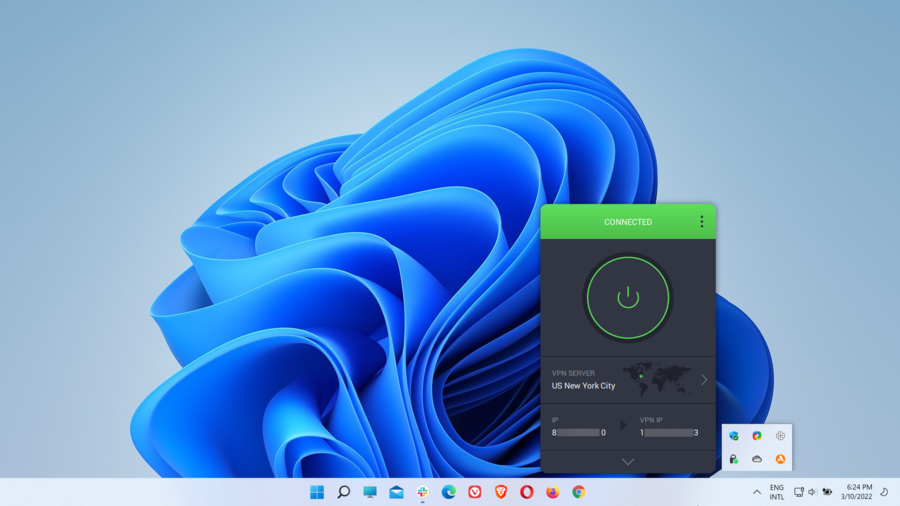Launch Opera browser from the taskbar
This screenshot has height=506, width=900.
point(527,492)
